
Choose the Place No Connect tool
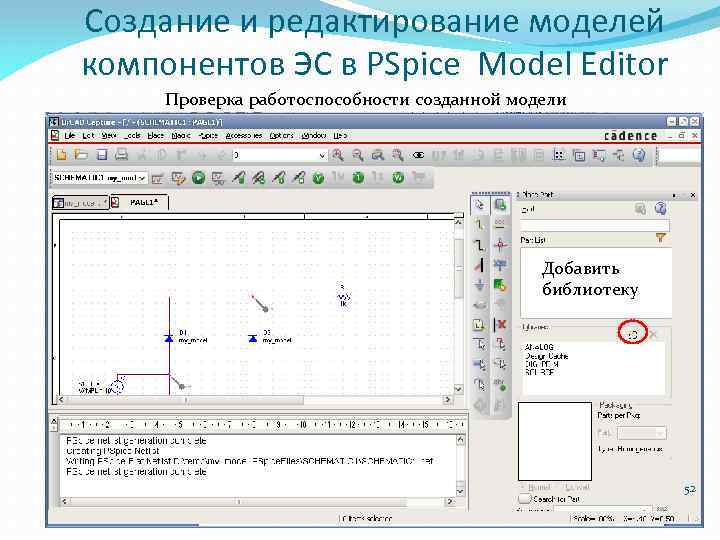click(500, 325)
